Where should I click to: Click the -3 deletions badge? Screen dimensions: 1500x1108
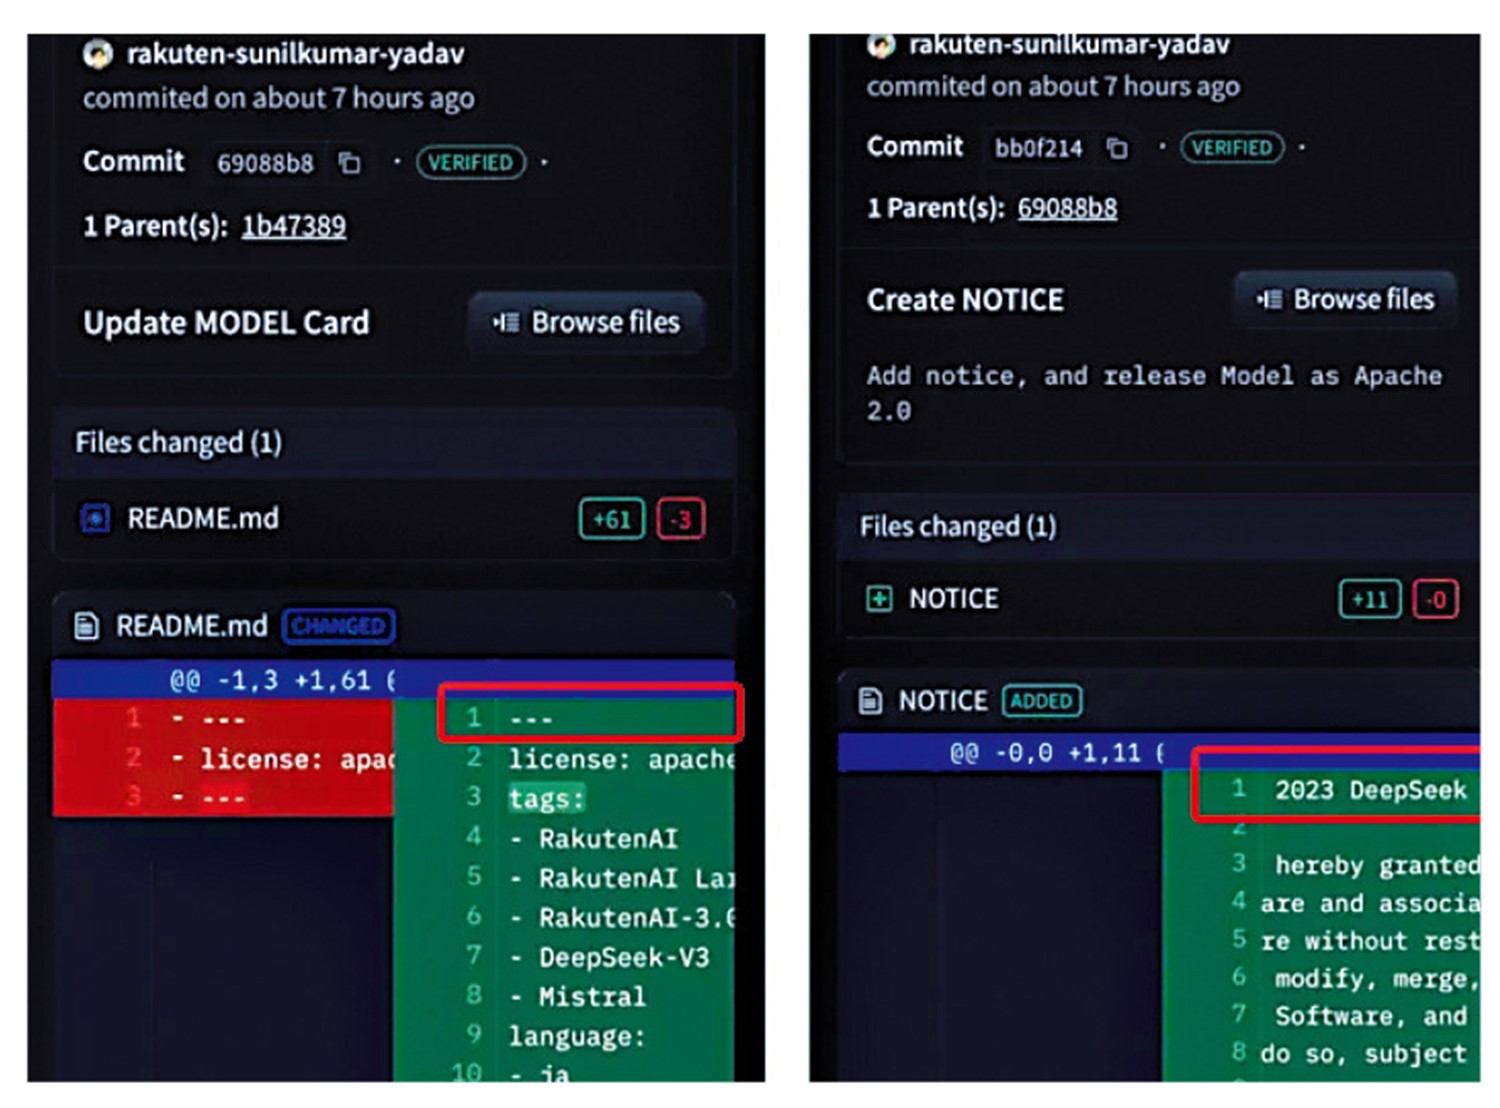(x=681, y=519)
